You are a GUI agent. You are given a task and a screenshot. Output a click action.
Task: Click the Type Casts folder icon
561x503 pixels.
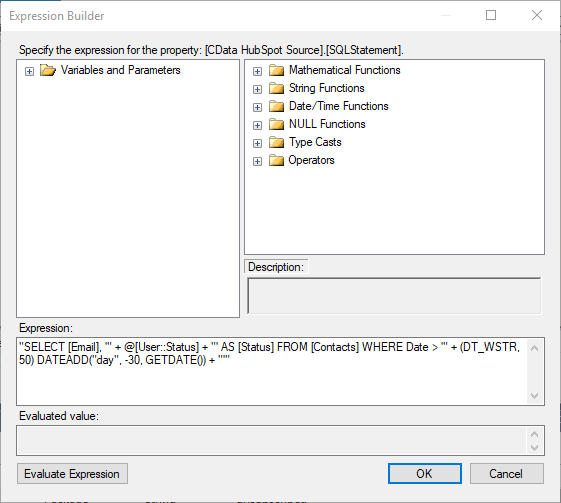276,142
